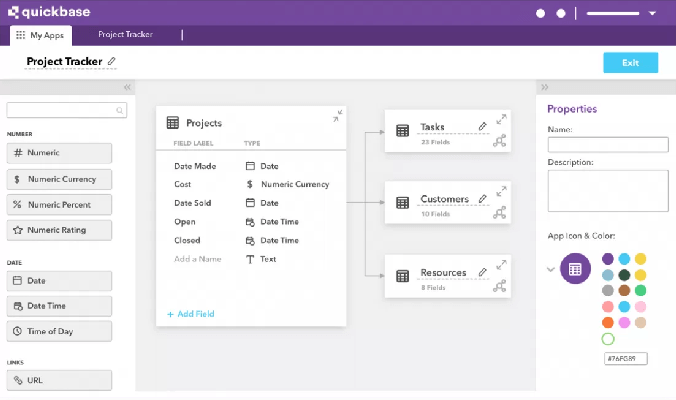
Task: Choose the gray color swatch
Action: (x=608, y=291)
